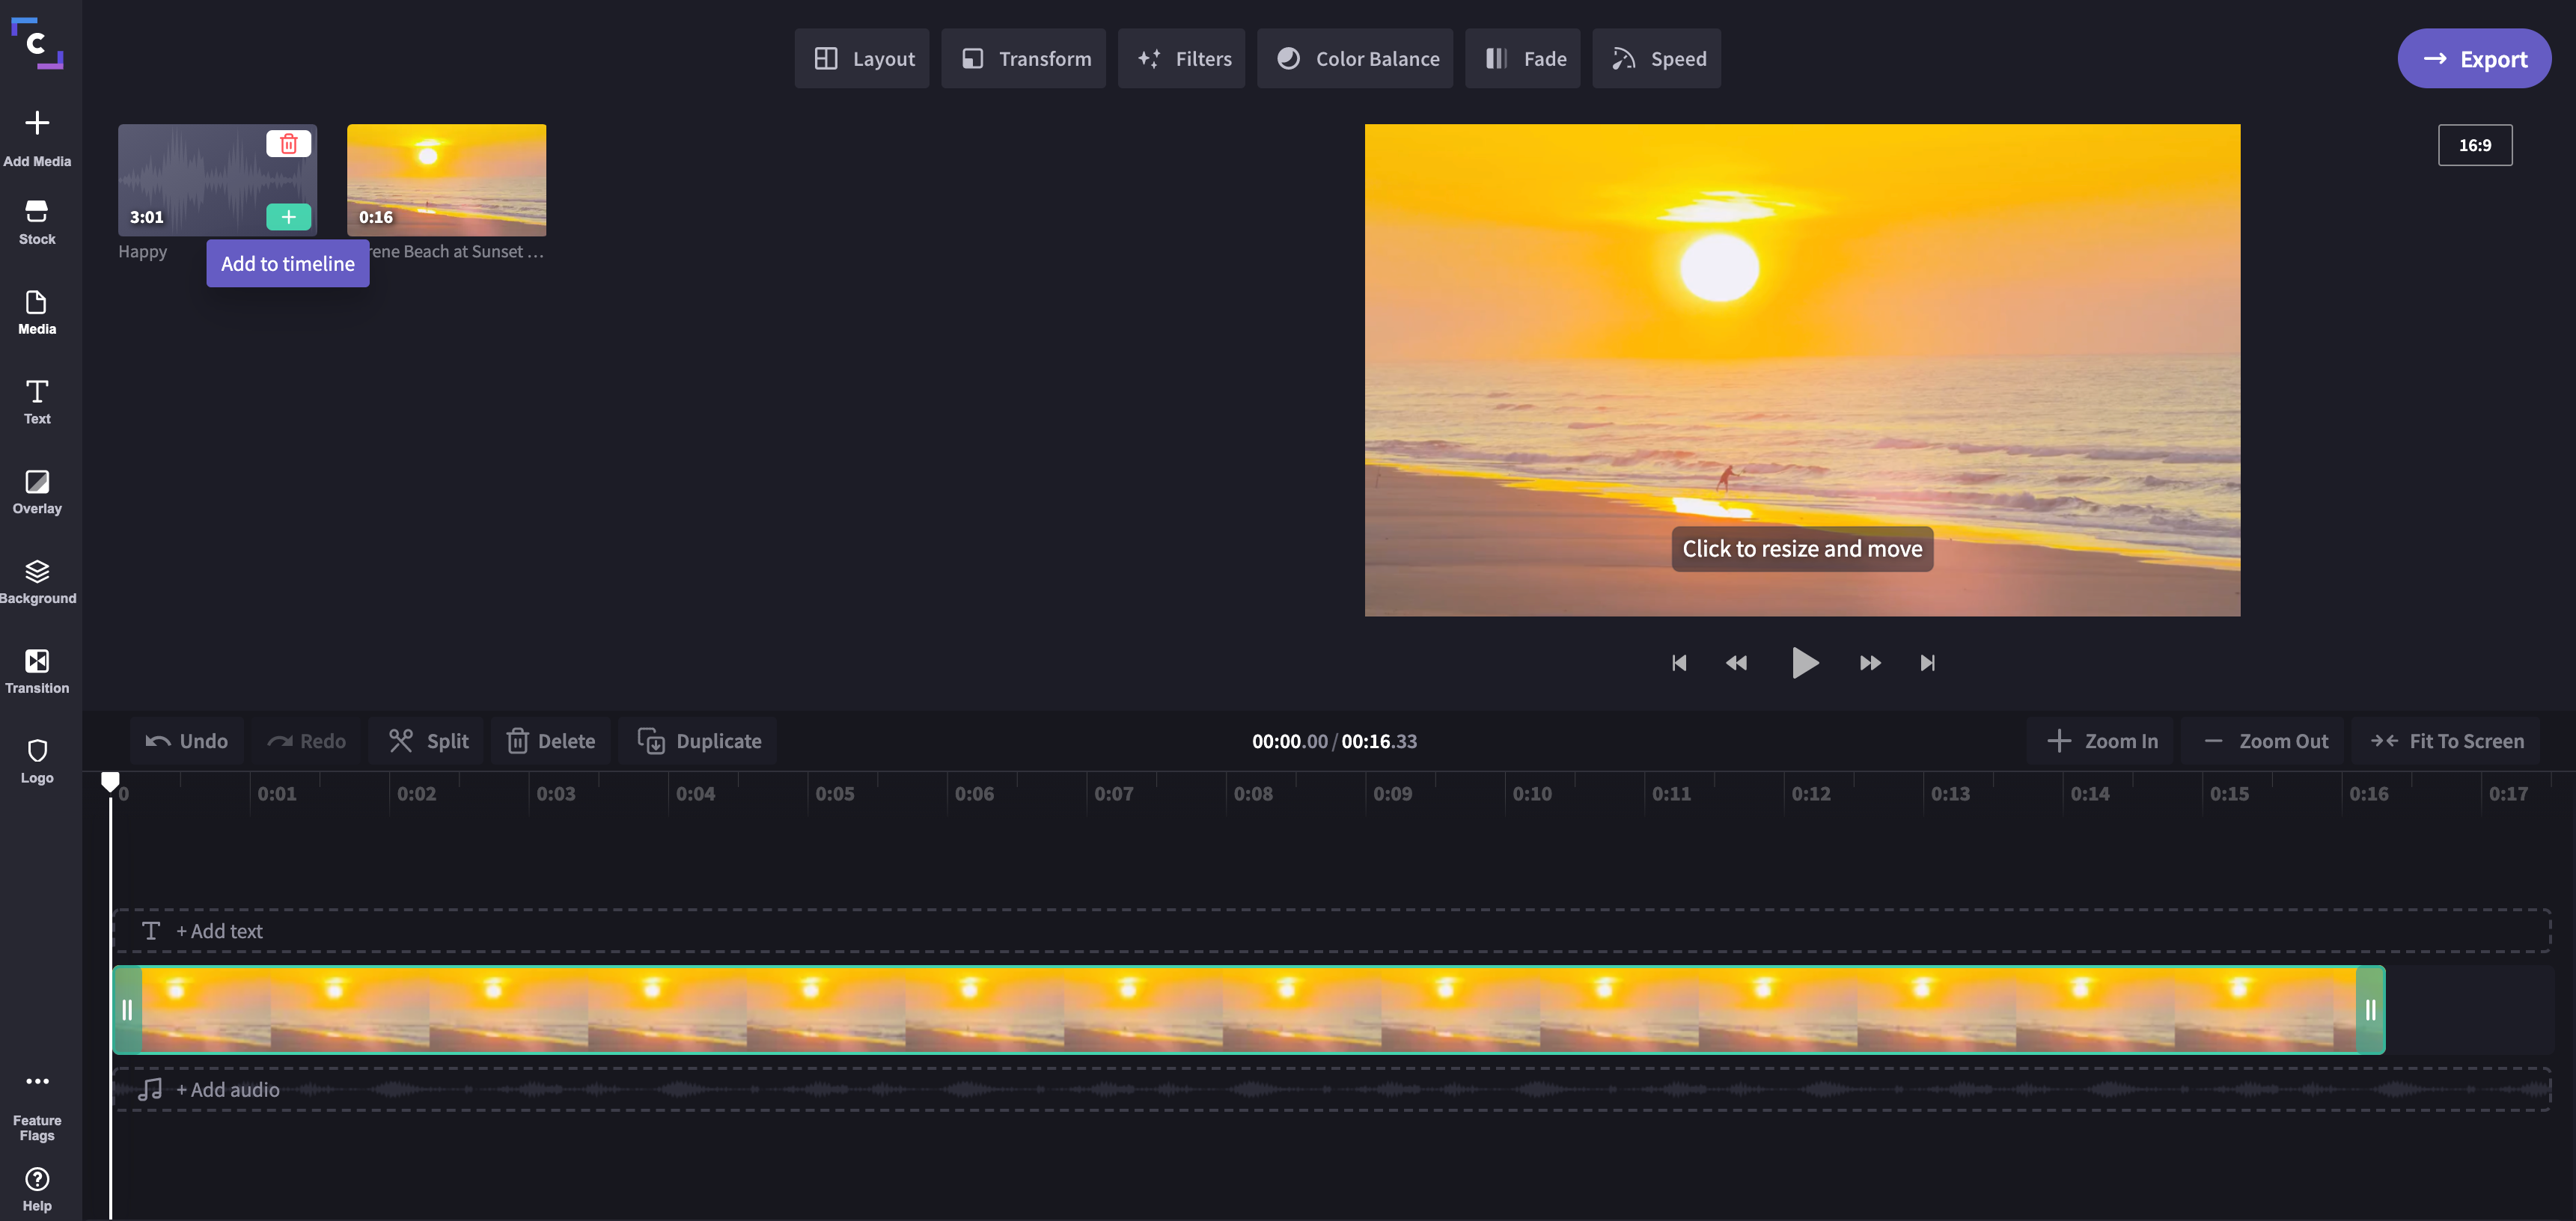Click Undo in the timeline toolbar
This screenshot has height=1221, width=2576.
187,741
